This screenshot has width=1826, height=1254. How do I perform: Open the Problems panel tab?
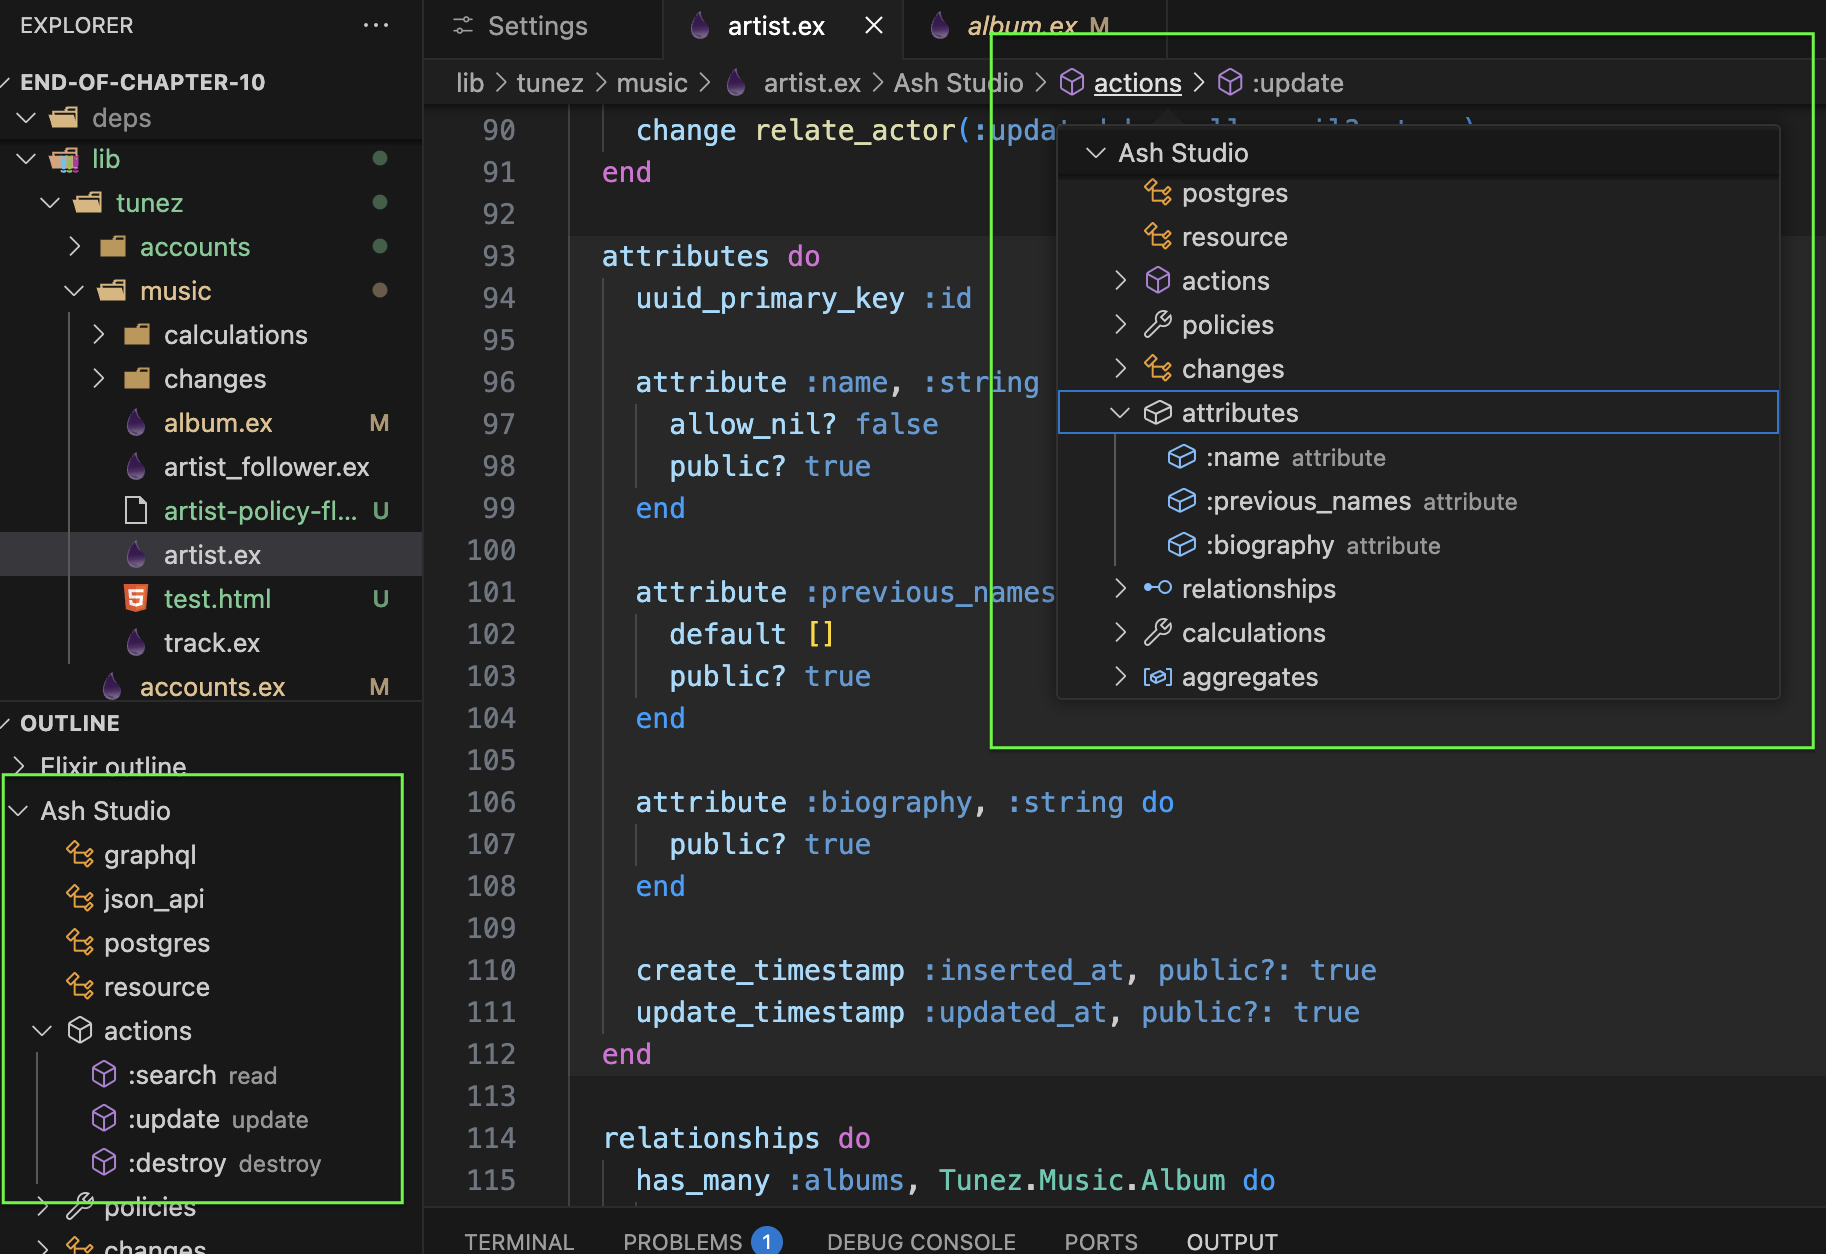click(682, 1241)
